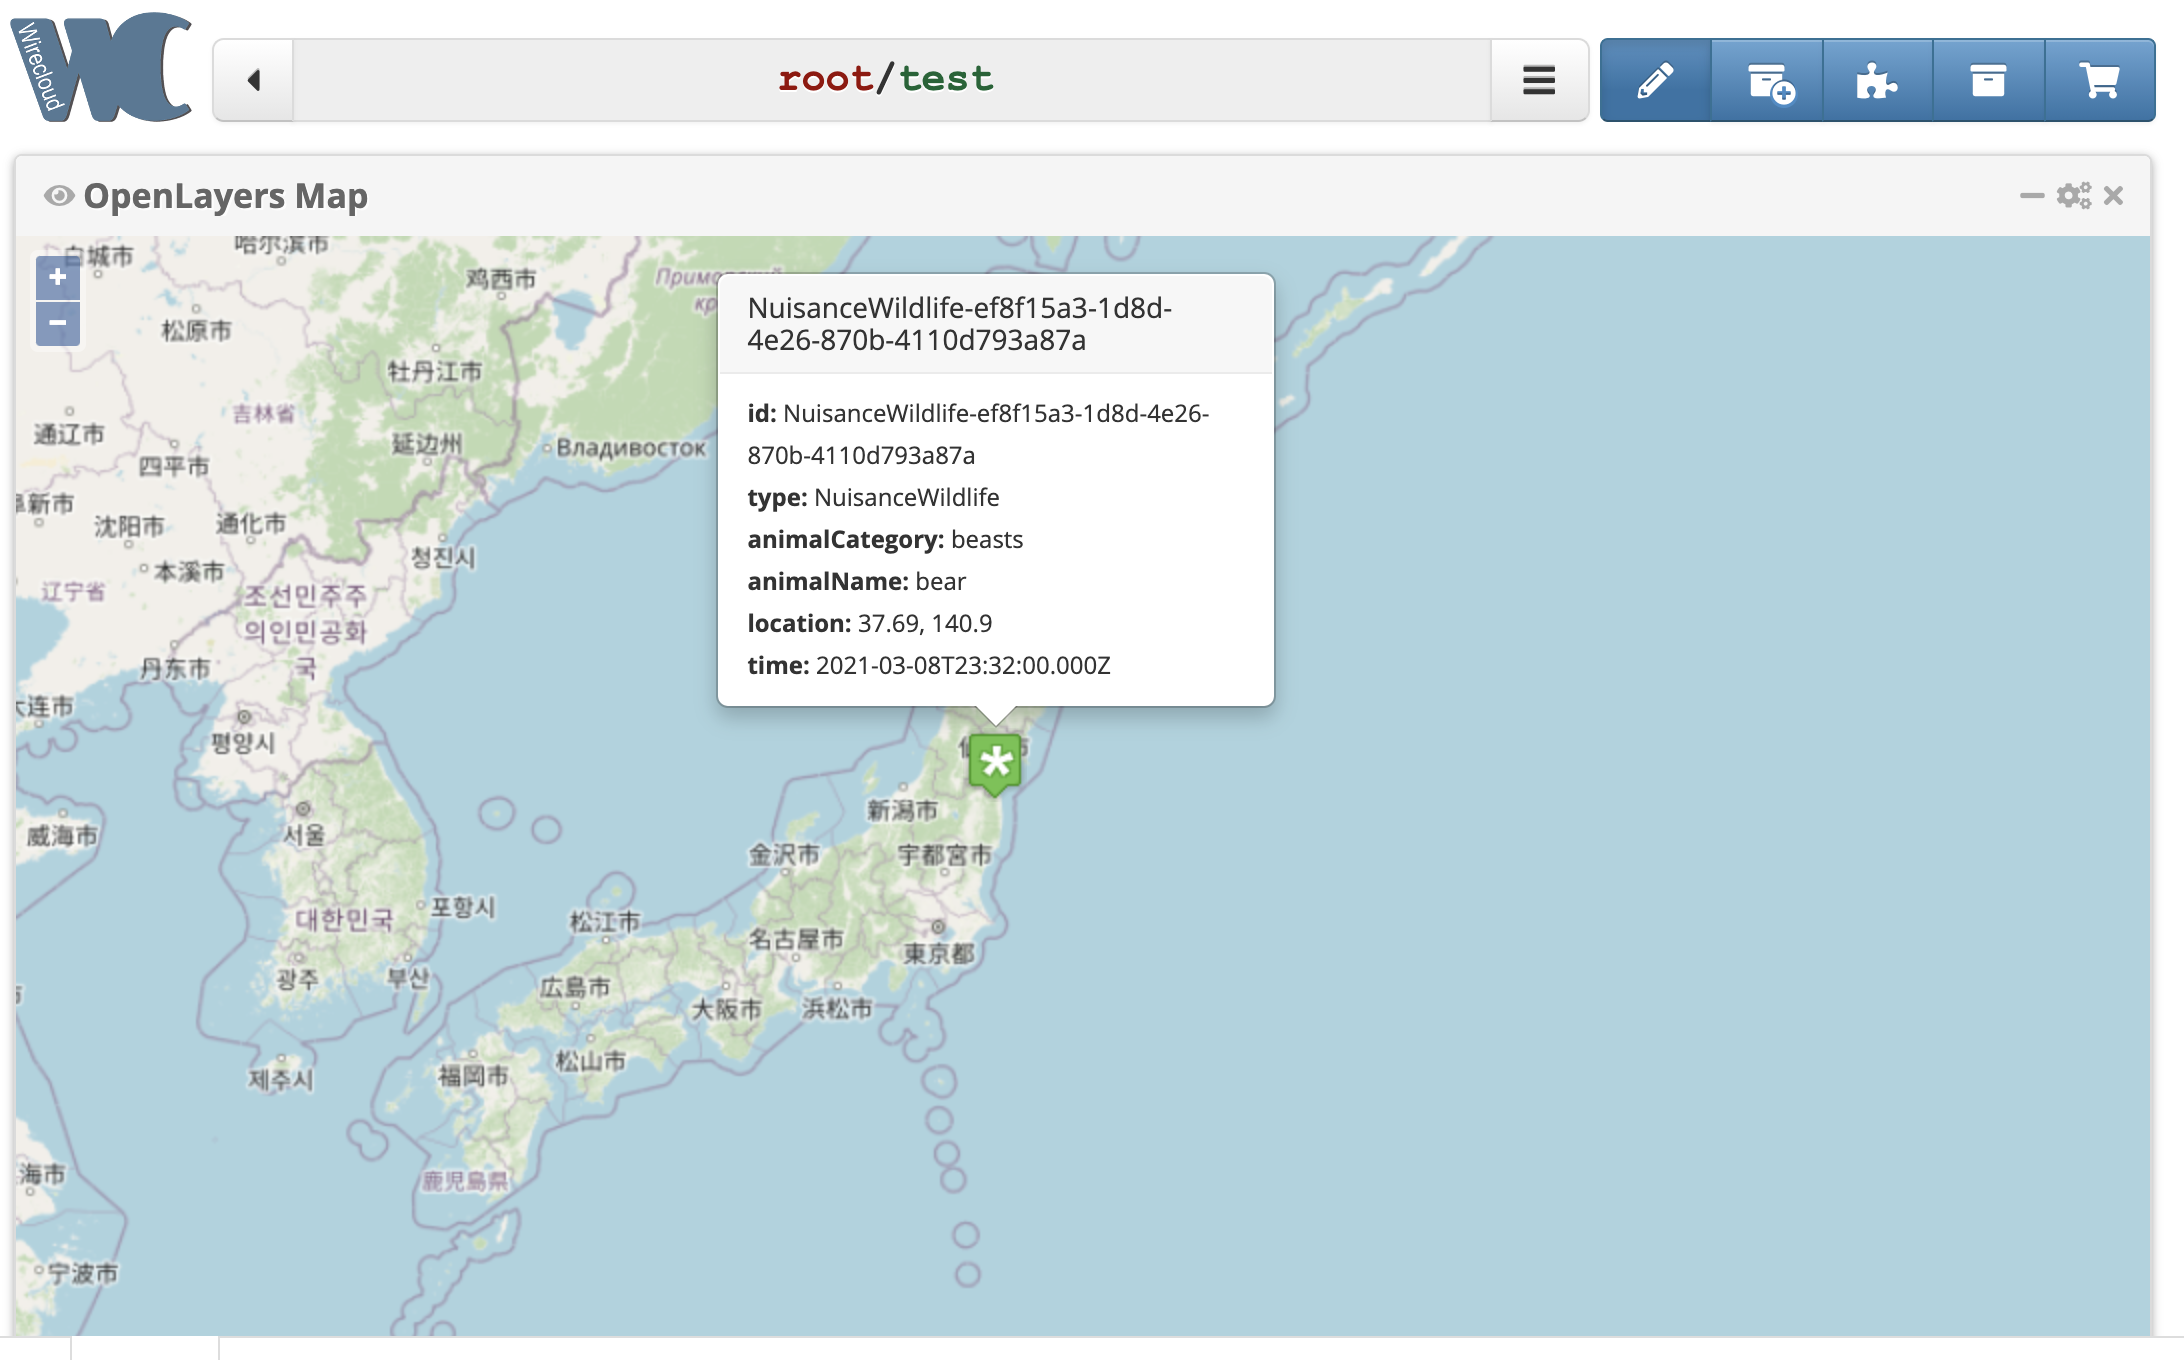This screenshot has width=2184, height=1360.
Task: Minimize the OpenLayers Map widget
Action: 2031,196
